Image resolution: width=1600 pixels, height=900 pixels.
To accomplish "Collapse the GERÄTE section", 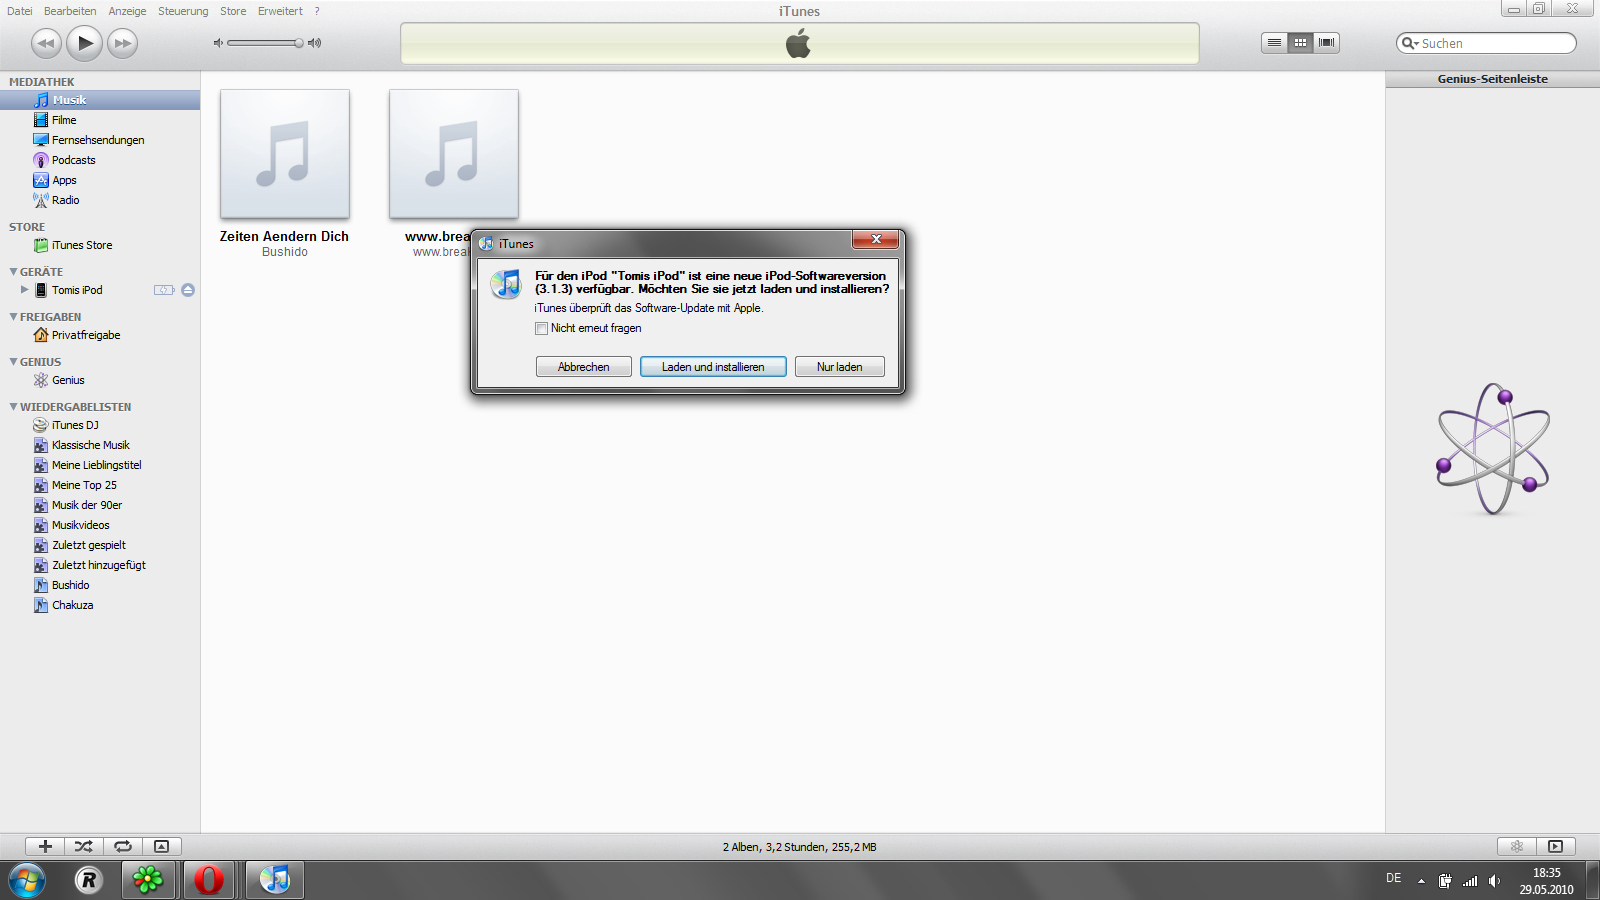I will 13,272.
